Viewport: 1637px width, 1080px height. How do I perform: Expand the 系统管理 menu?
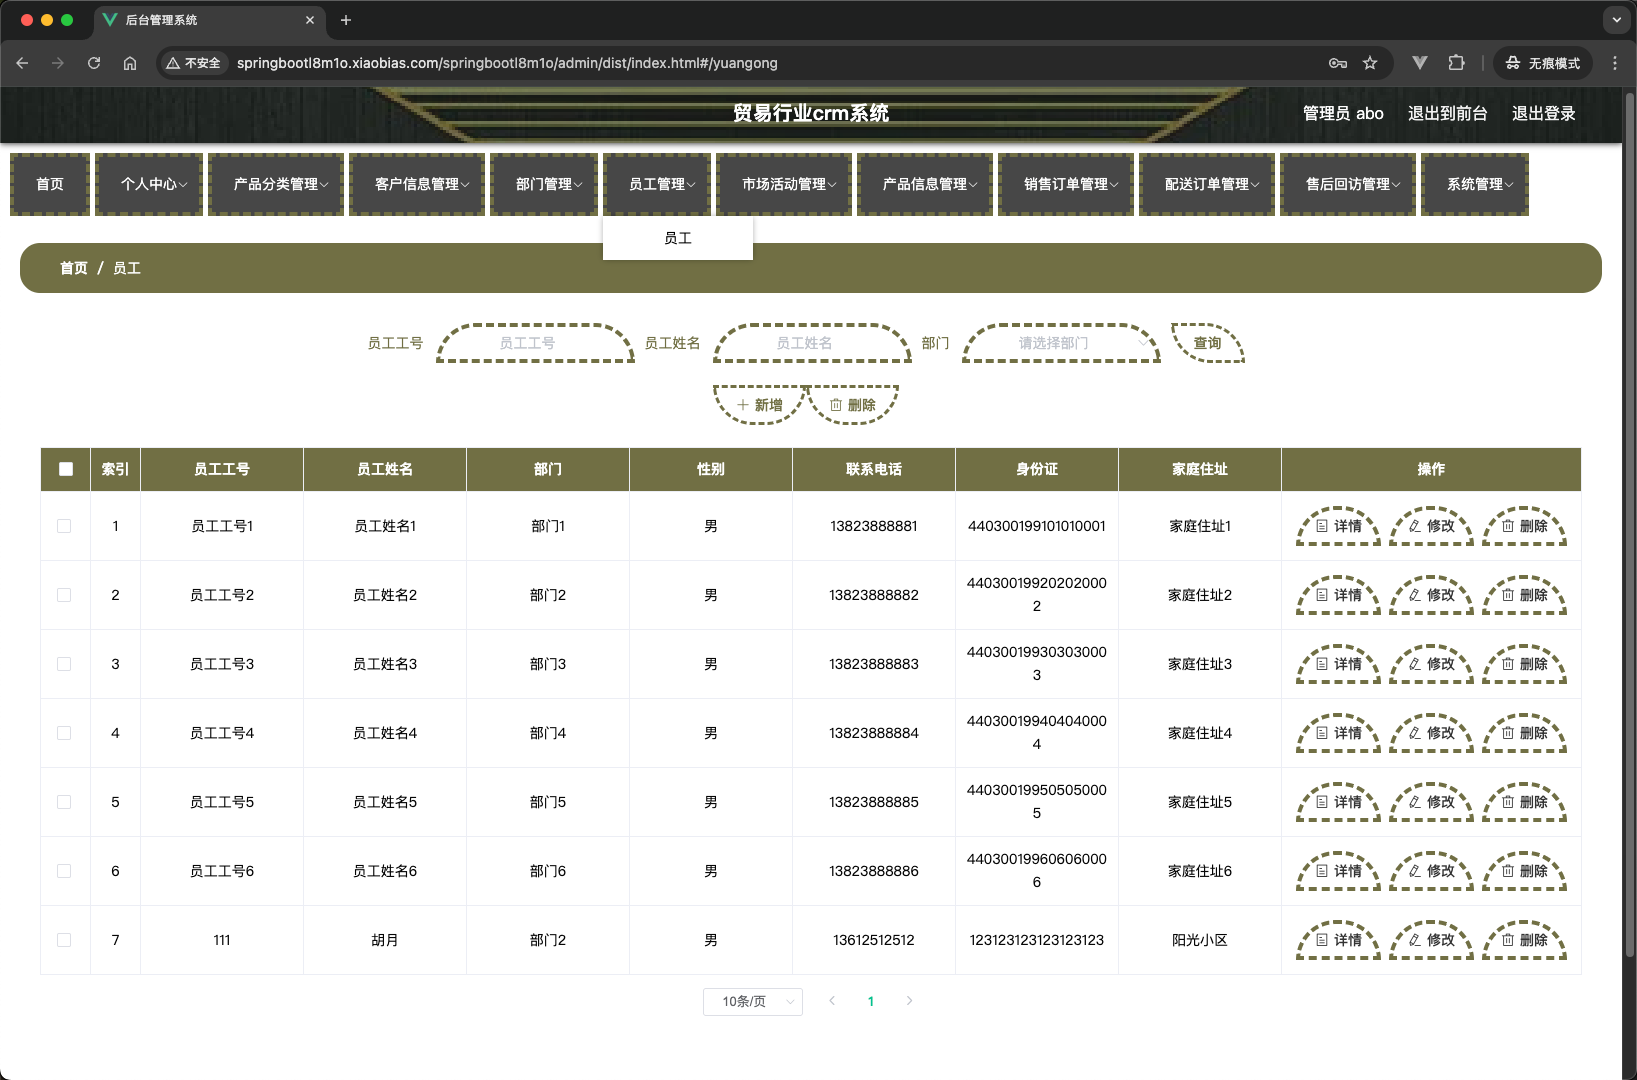coord(1475,184)
